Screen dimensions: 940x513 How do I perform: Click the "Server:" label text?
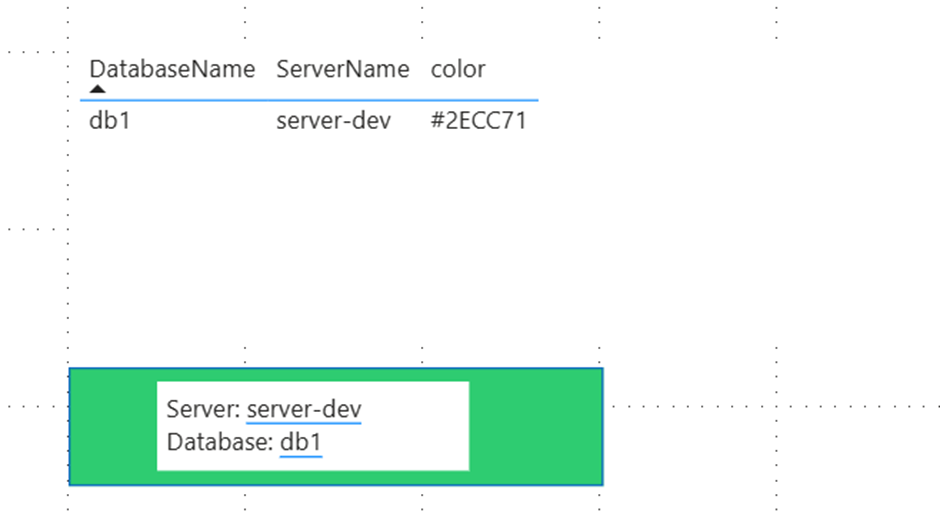[x=203, y=409]
